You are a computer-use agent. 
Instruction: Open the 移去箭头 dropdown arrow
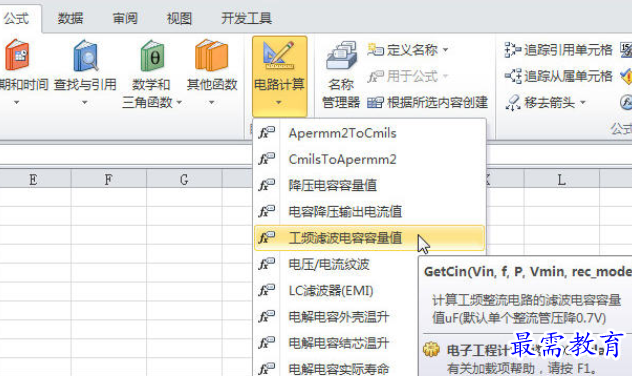[x=583, y=103]
